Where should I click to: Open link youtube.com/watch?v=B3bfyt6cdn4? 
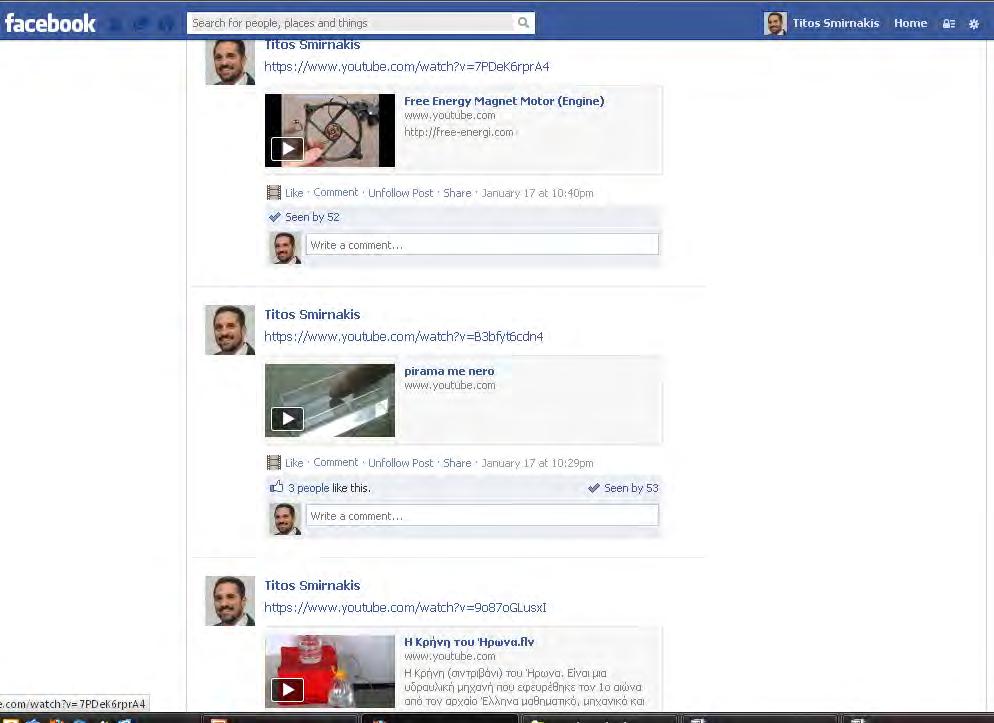(x=403, y=336)
